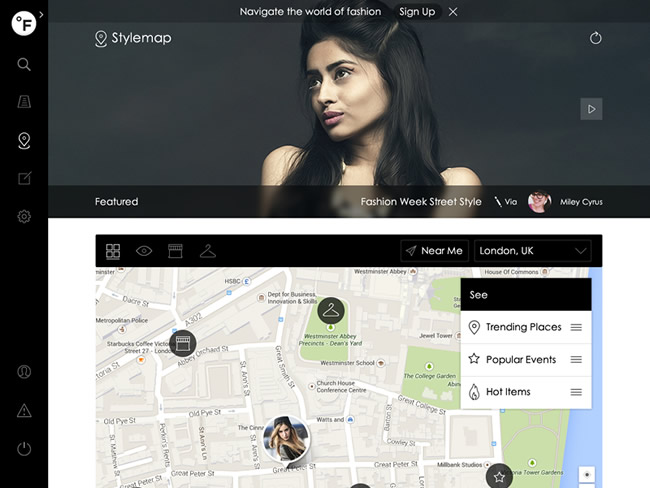The height and width of the screenshot is (488, 650).
Task: Click the Near Me button
Action: 434,251
